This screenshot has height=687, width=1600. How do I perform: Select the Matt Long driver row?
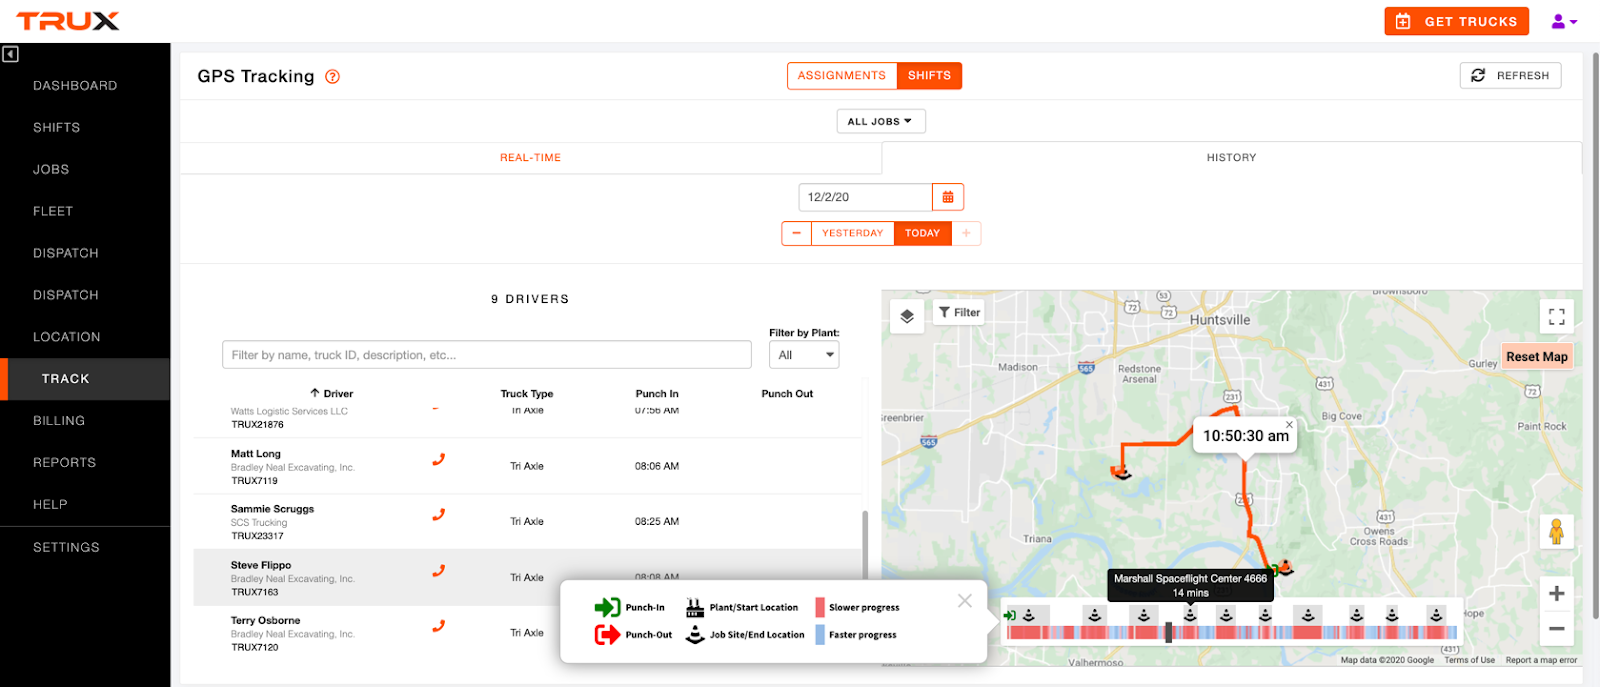(x=527, y=466)
